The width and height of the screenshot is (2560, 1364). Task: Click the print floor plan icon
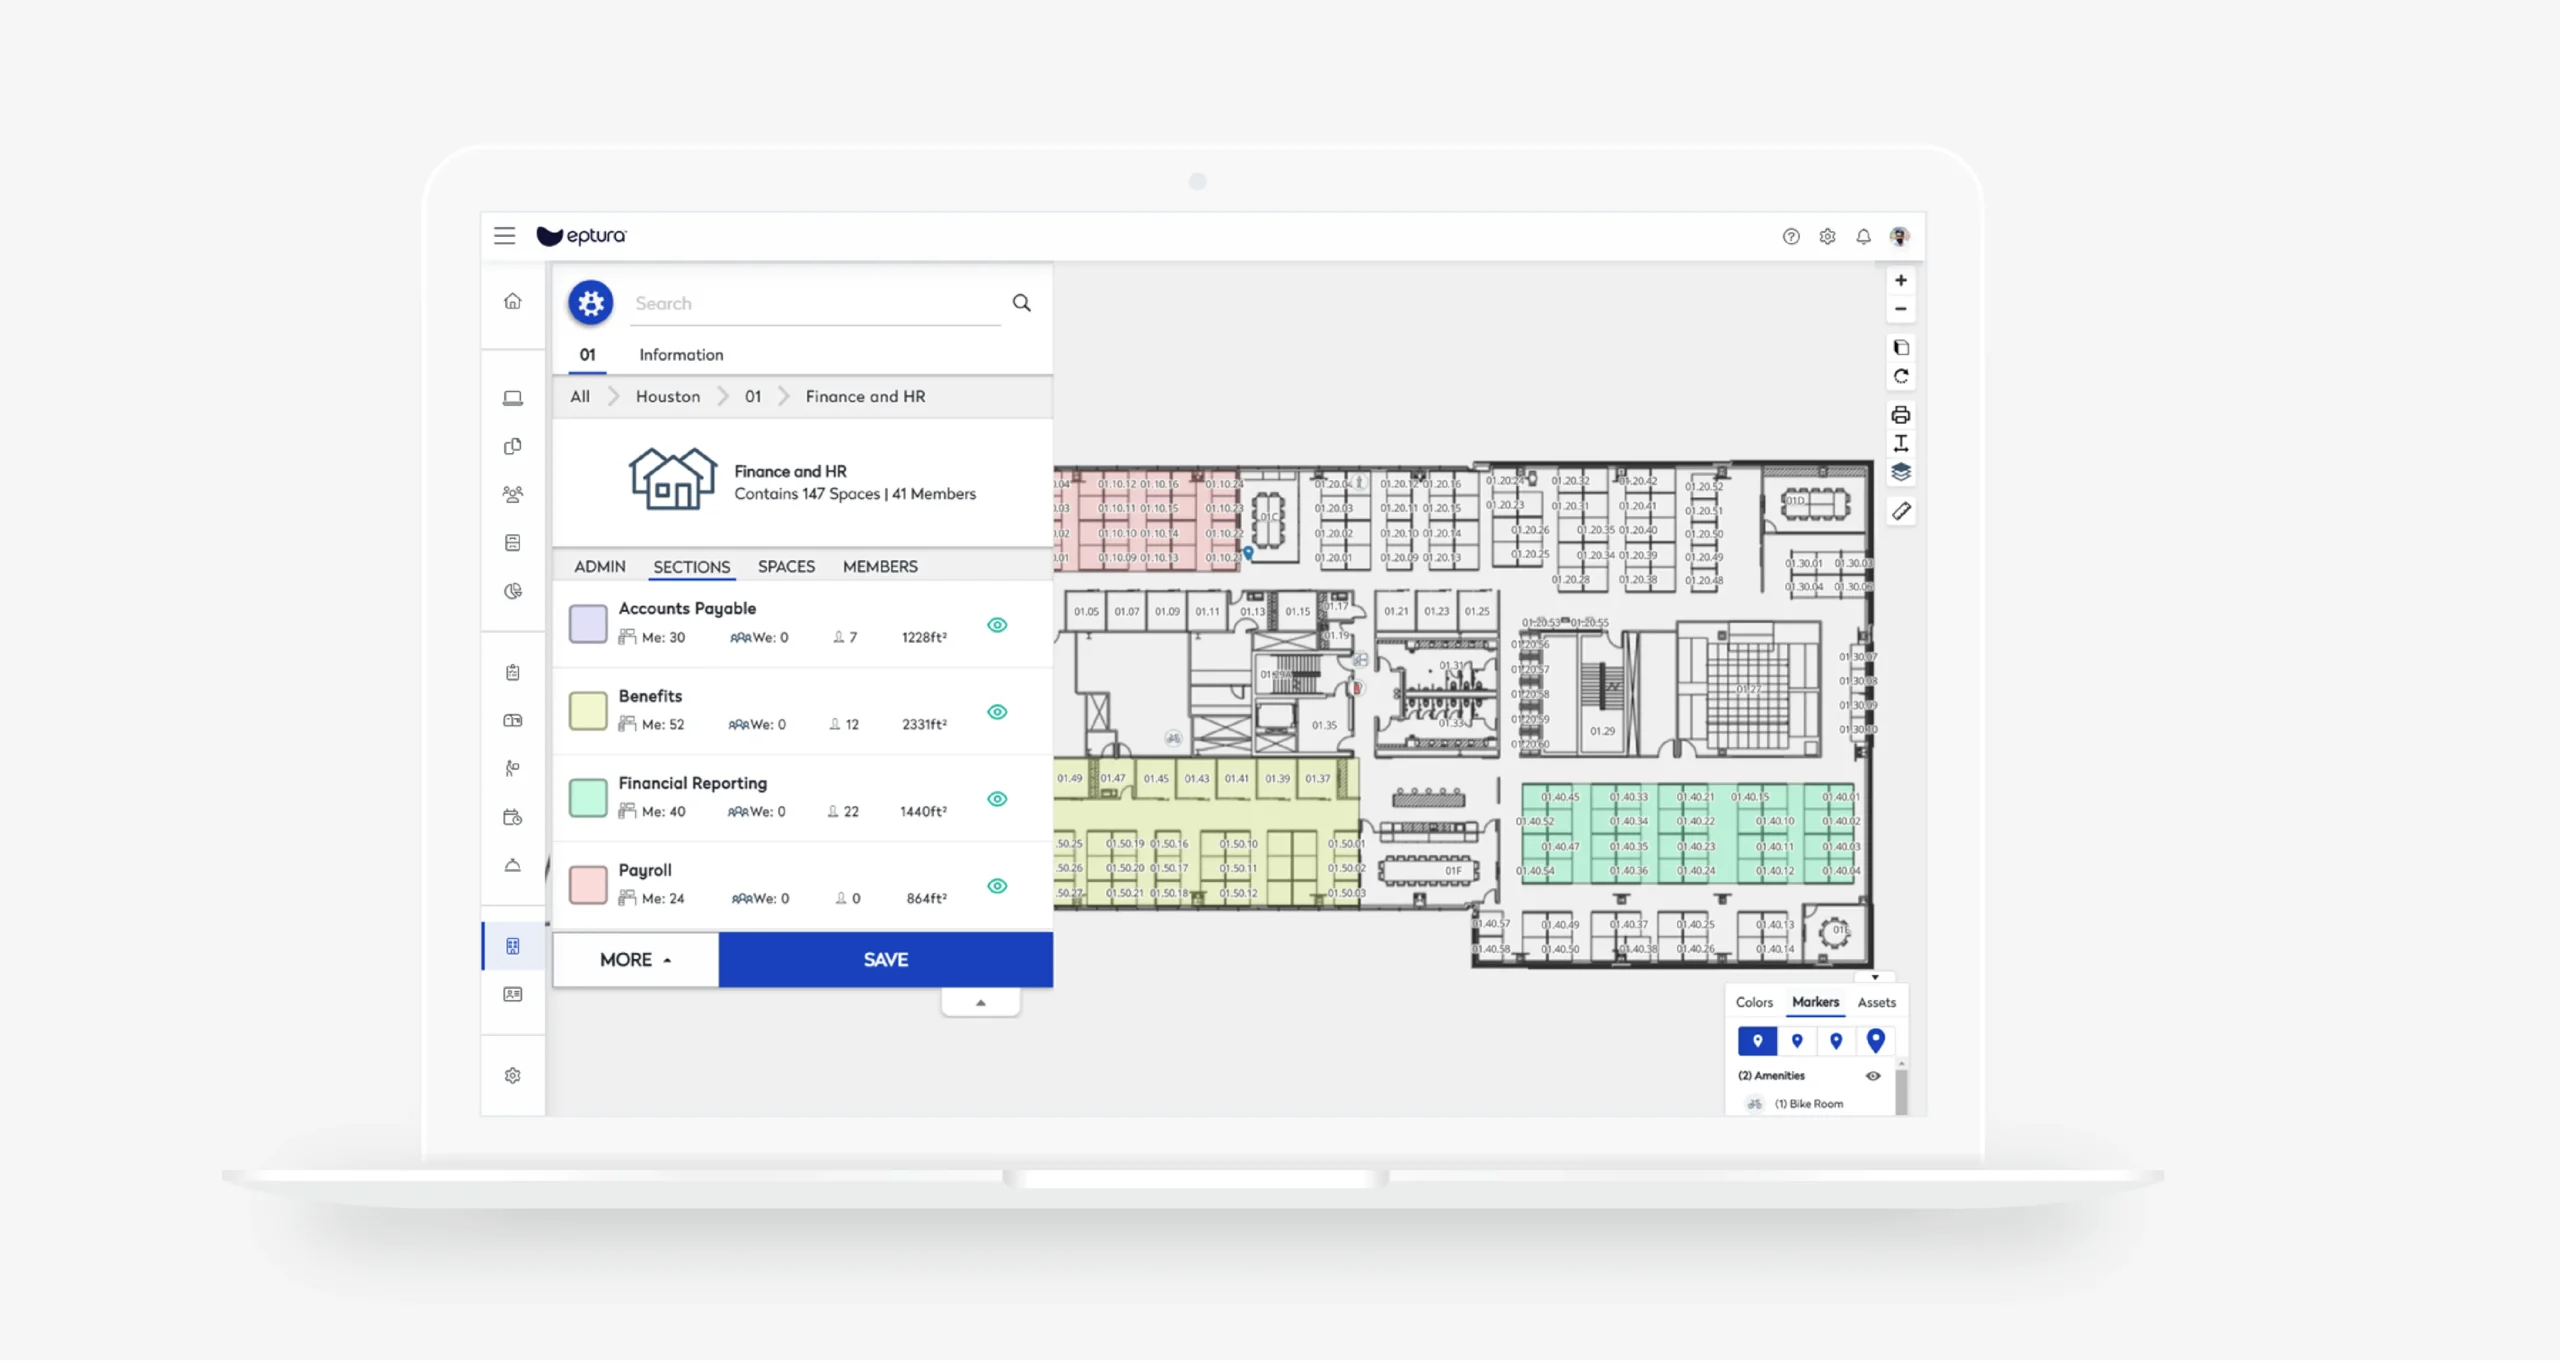point(1900,415)
